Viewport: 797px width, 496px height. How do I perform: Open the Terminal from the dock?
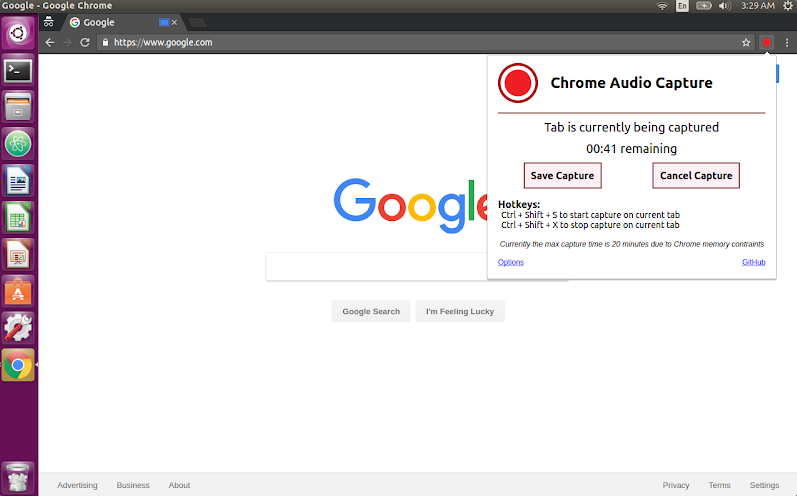tap(18, 70)
